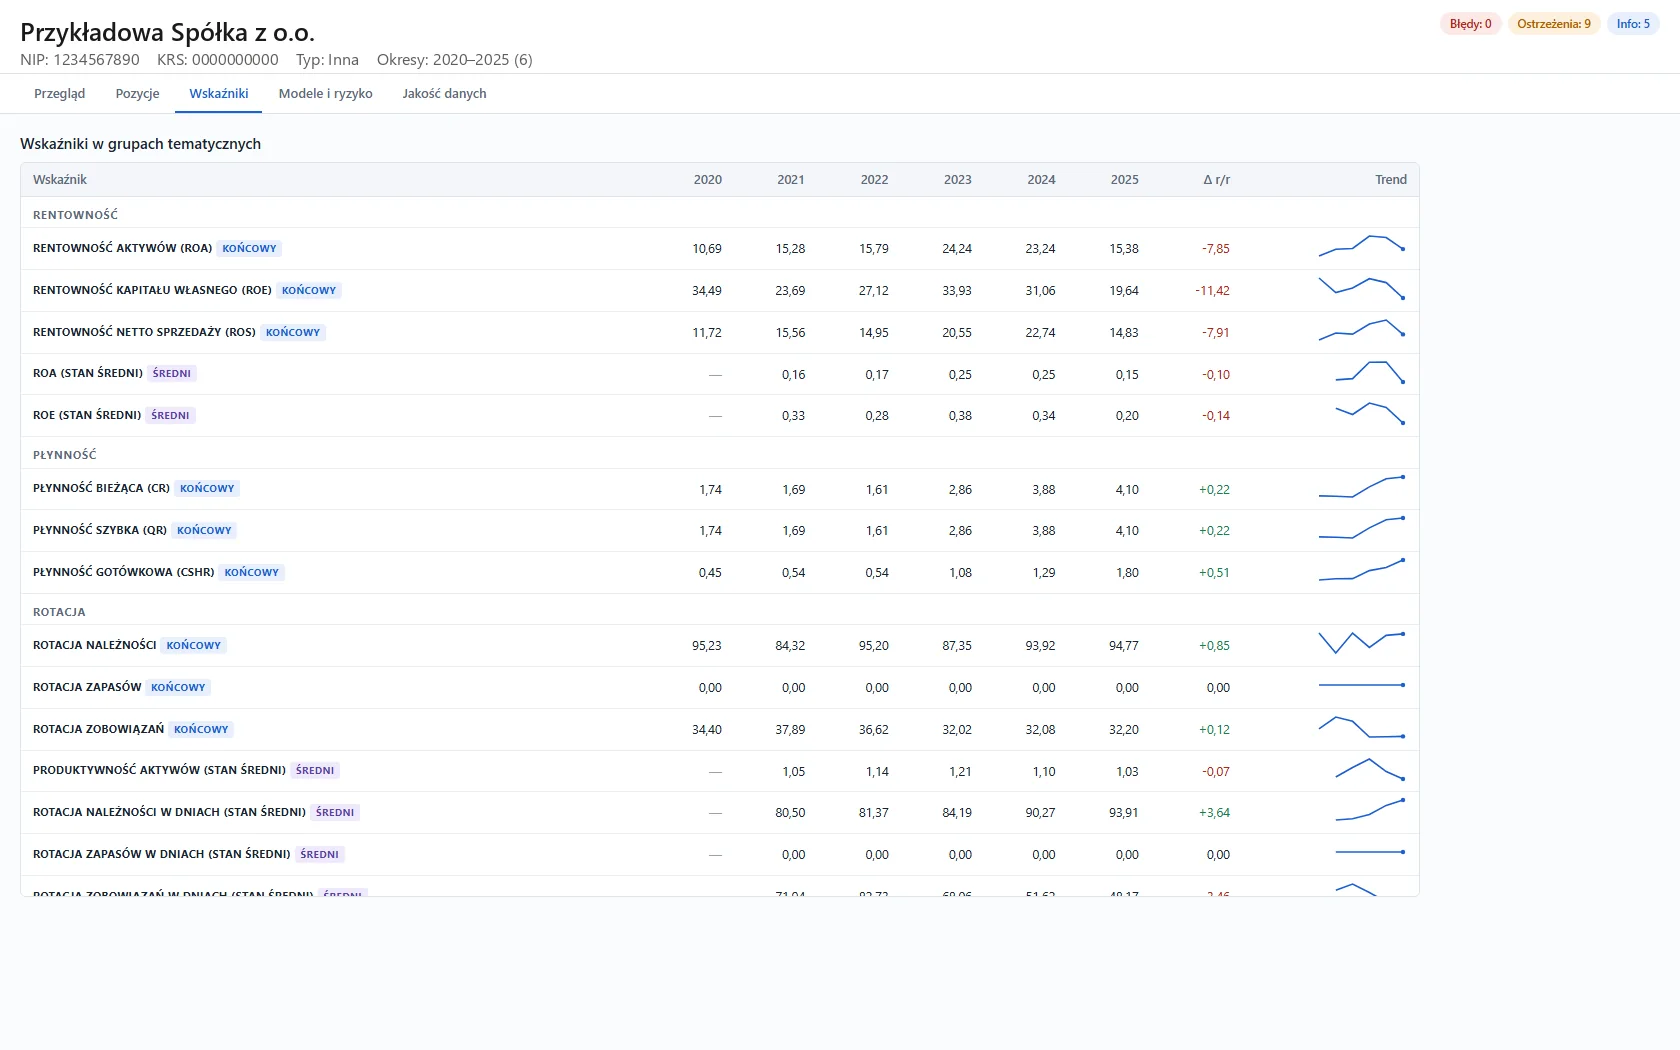Click the Błędy: 0 badge
Viewport: 1680px width, 1050px height.
1470,24
